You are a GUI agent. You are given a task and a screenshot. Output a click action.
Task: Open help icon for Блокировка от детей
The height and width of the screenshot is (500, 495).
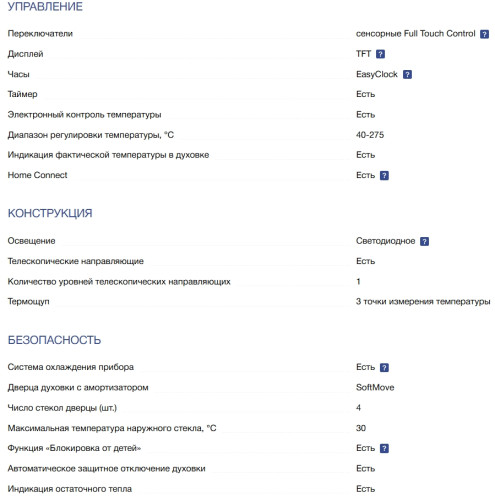tap(384, 448)
